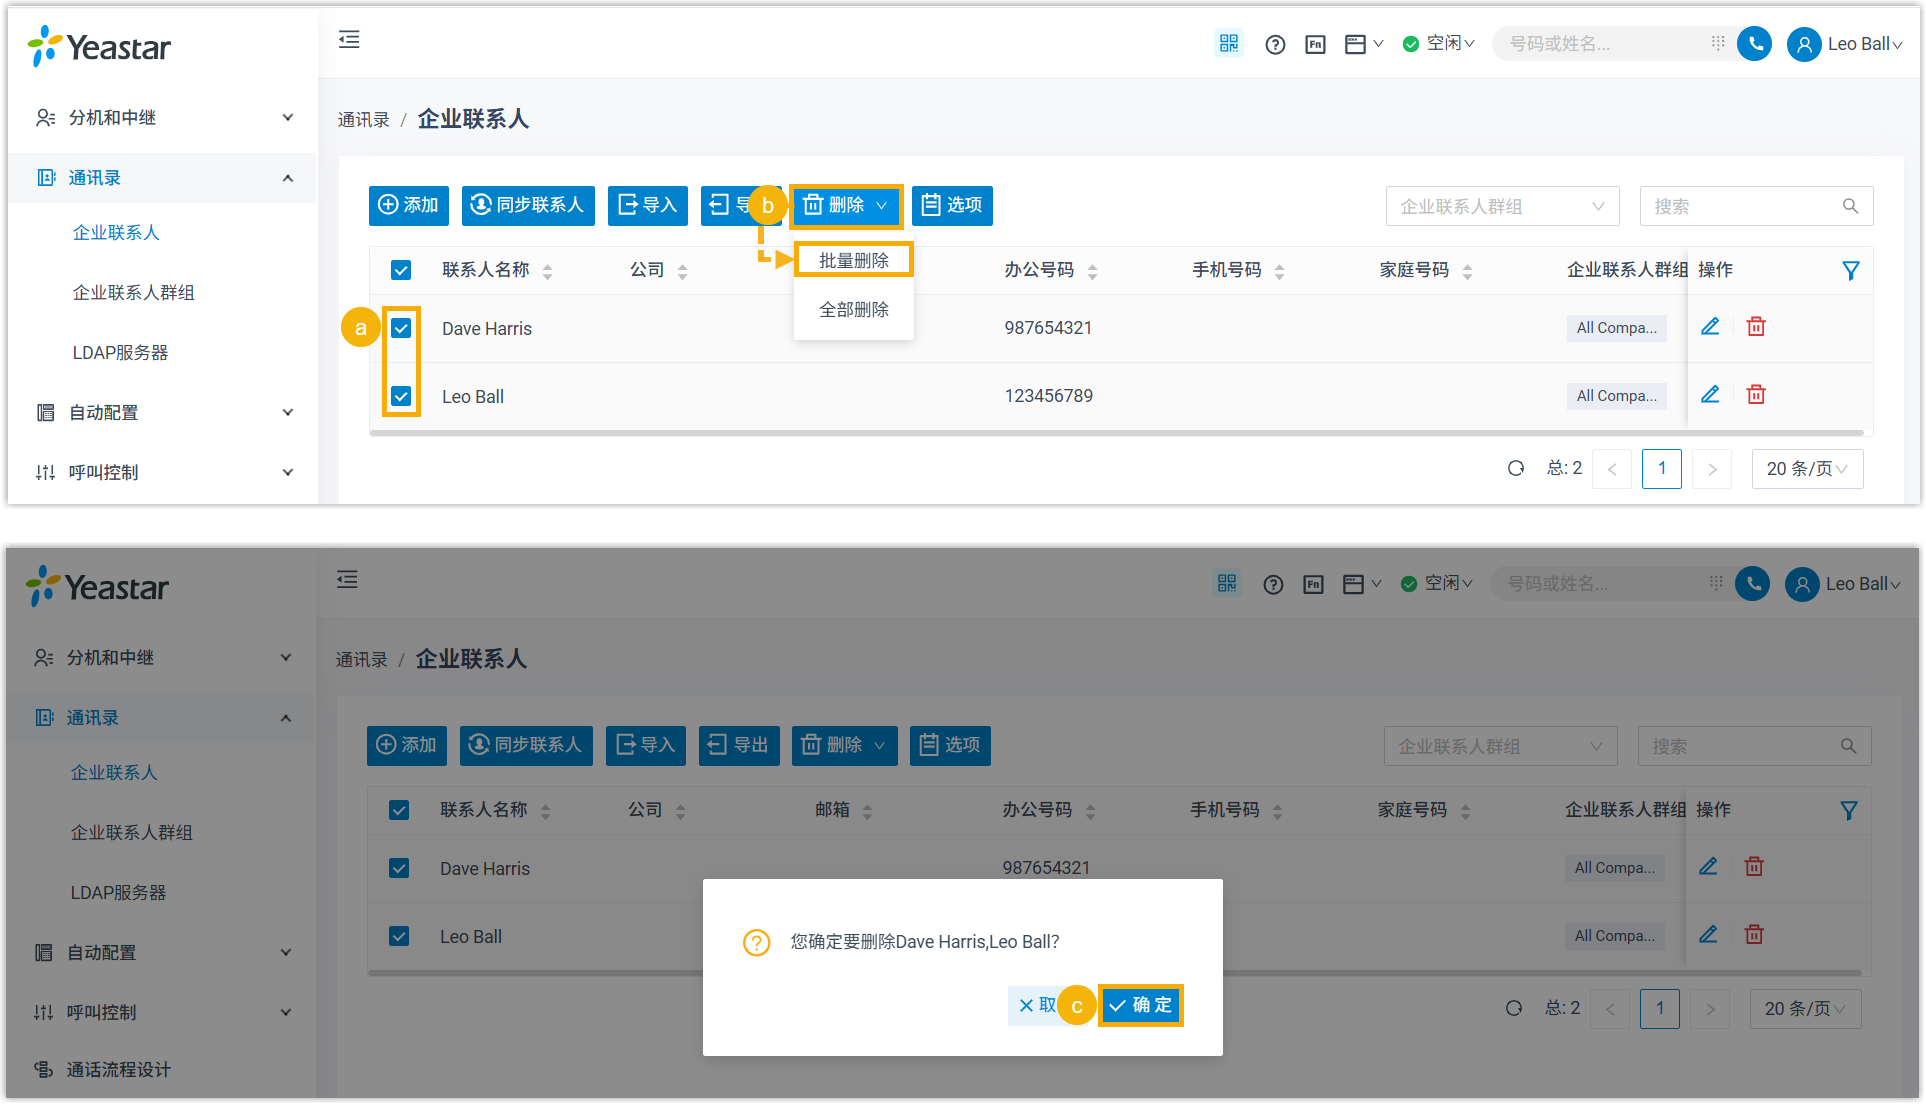Uncheck the Leo Ball row checkbox
Image resolution: width=1926 pixels, height=1104 pixels.
coord(401,396)
